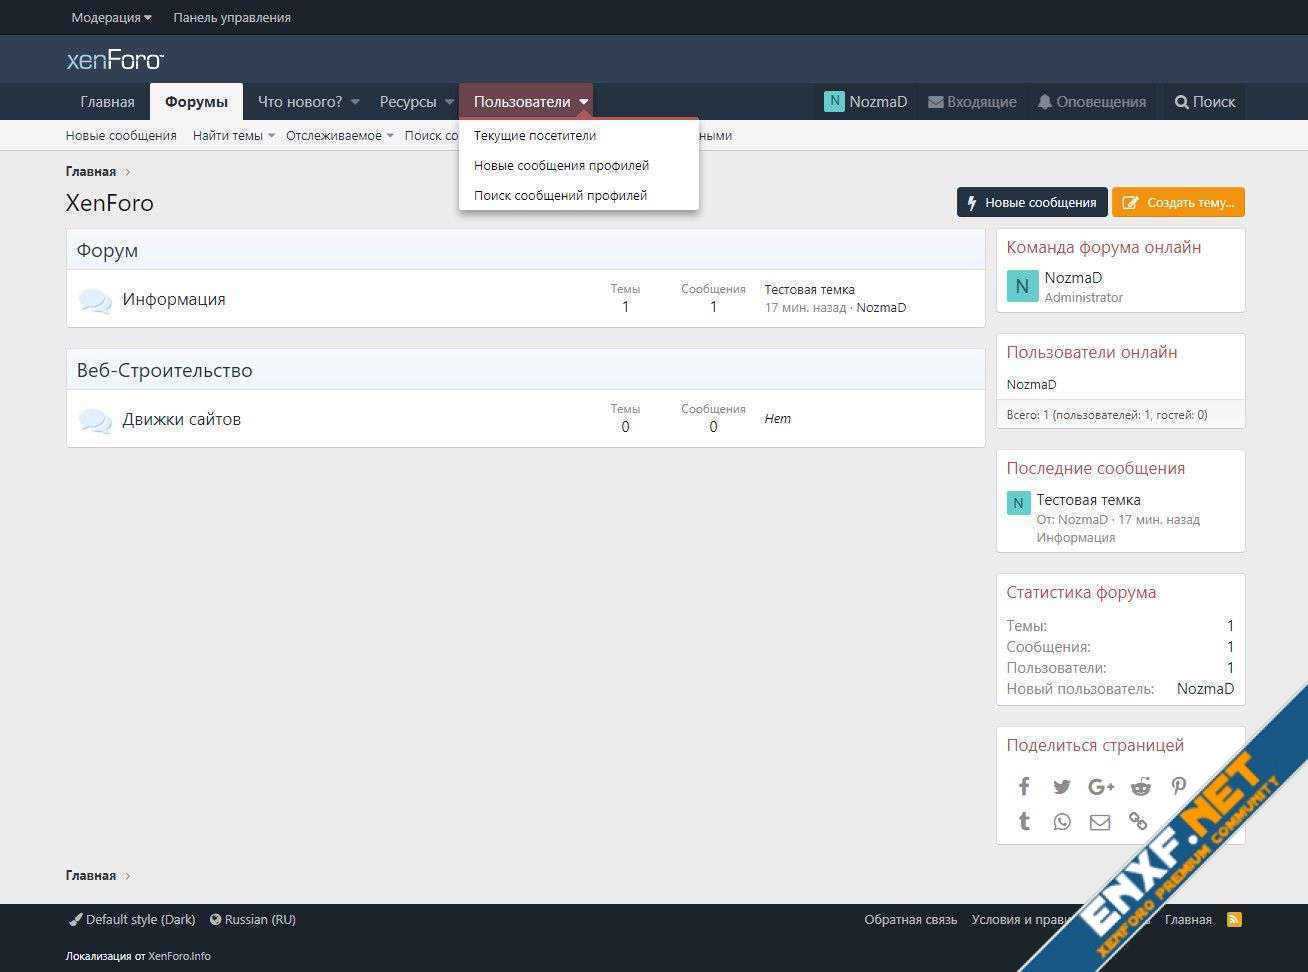
Task: Switch to the Форумы navigation tab
Action: (x=197, y=102)
